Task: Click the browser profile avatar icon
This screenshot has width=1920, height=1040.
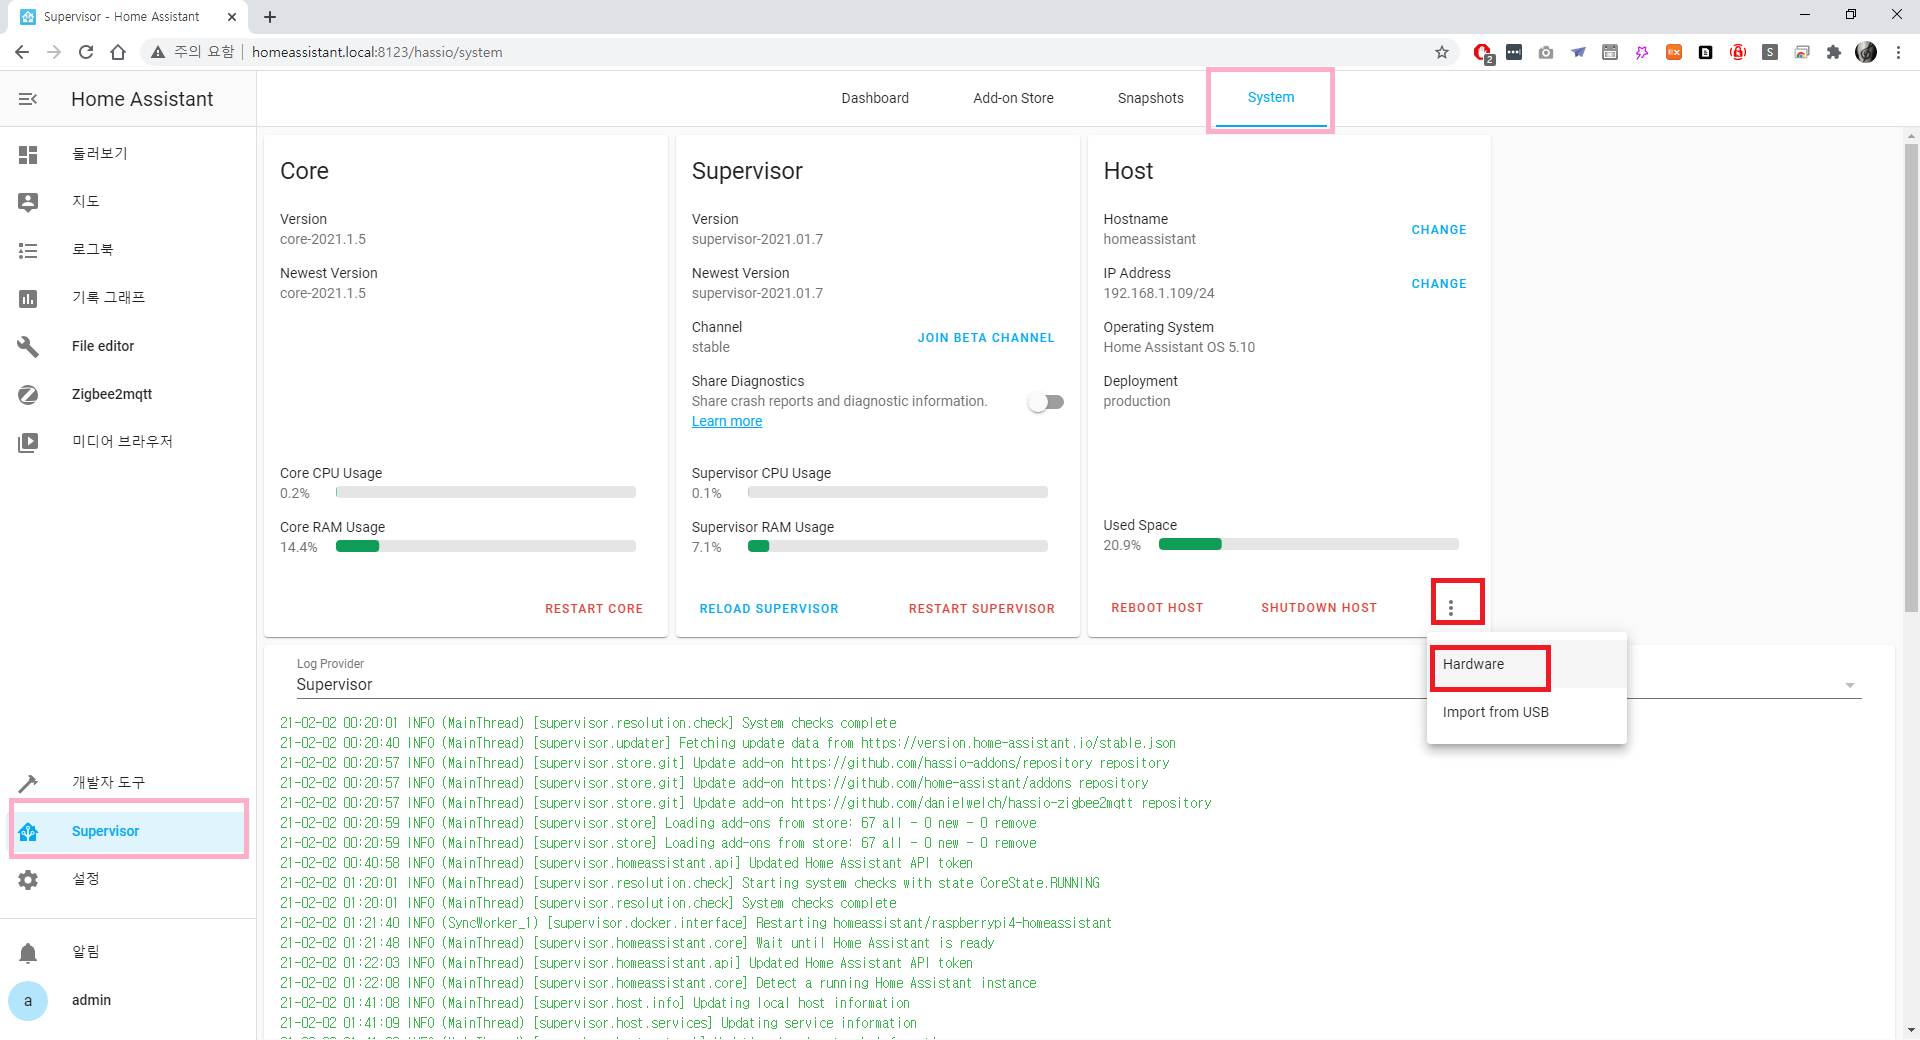Action: tap(1866, 52)
